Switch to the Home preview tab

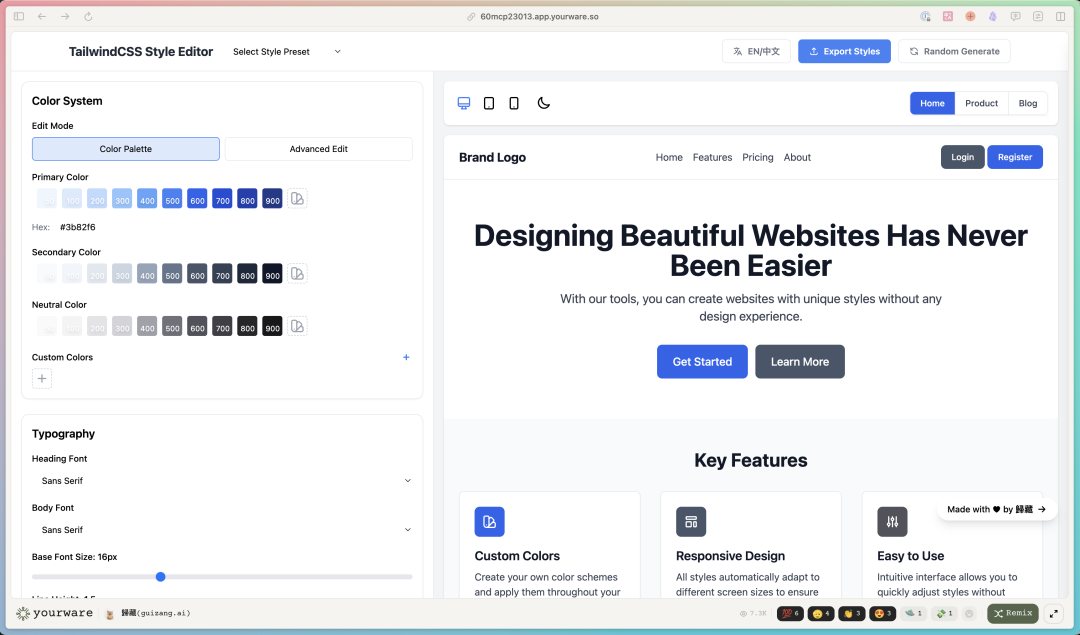(x=933, y=103)
